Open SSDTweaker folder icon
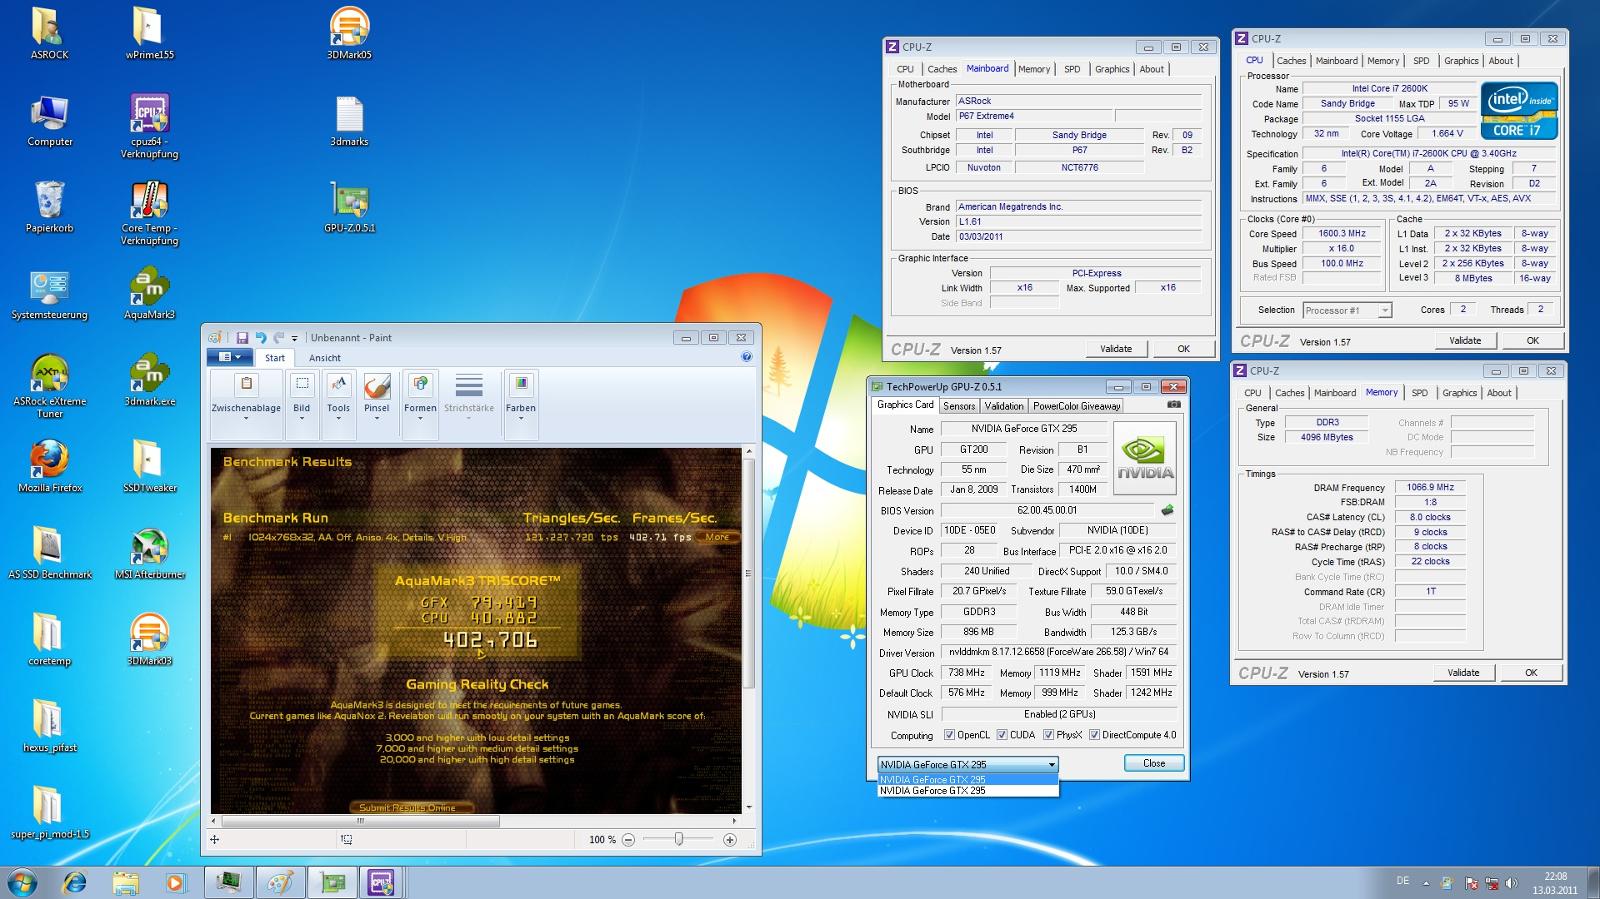 [x=149, y=466]
